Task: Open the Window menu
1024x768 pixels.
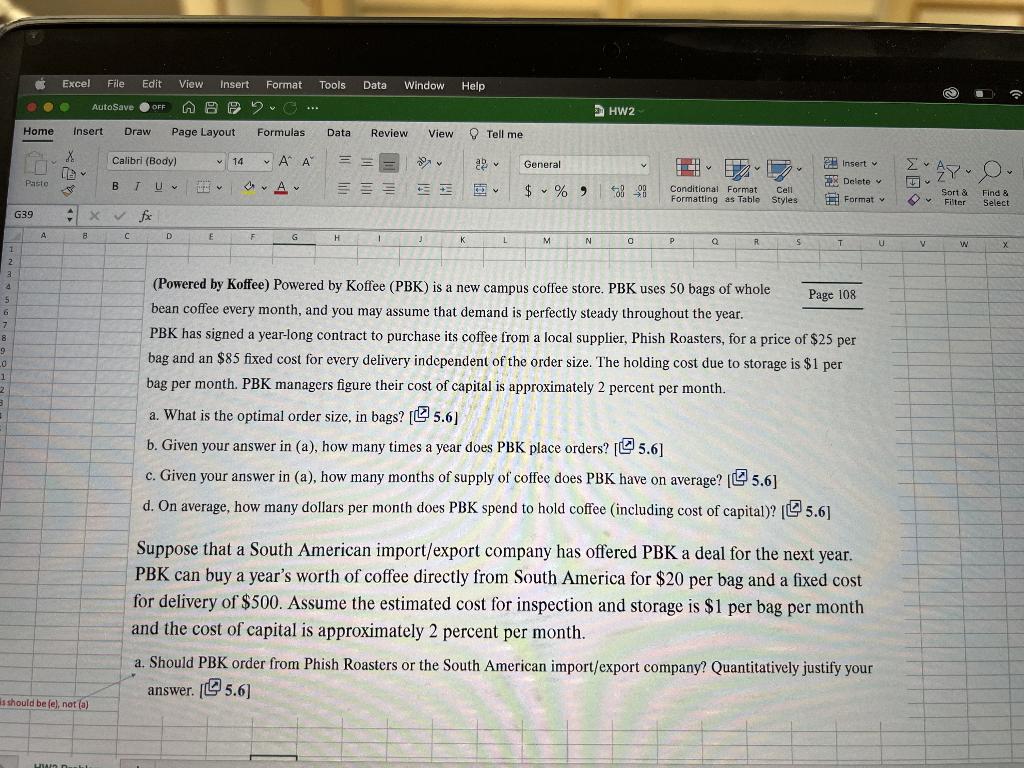Action: [x=424, y=86]
